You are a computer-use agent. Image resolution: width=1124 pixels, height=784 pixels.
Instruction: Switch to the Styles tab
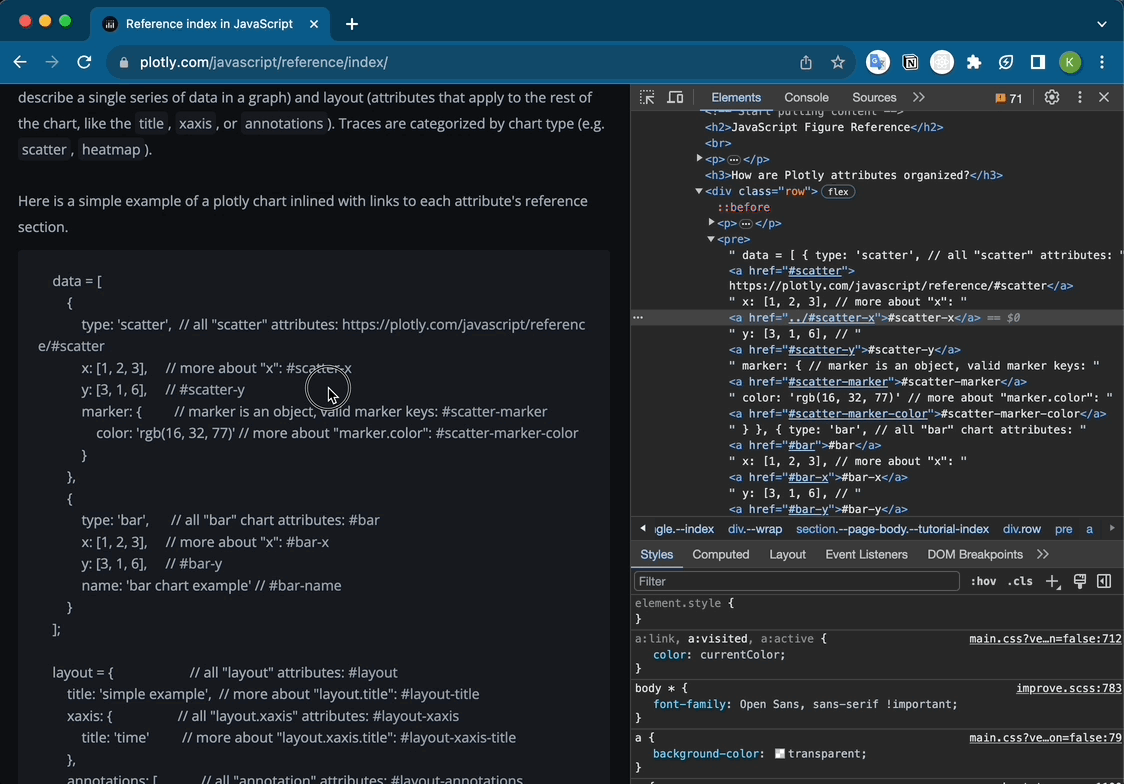(656, 555)
